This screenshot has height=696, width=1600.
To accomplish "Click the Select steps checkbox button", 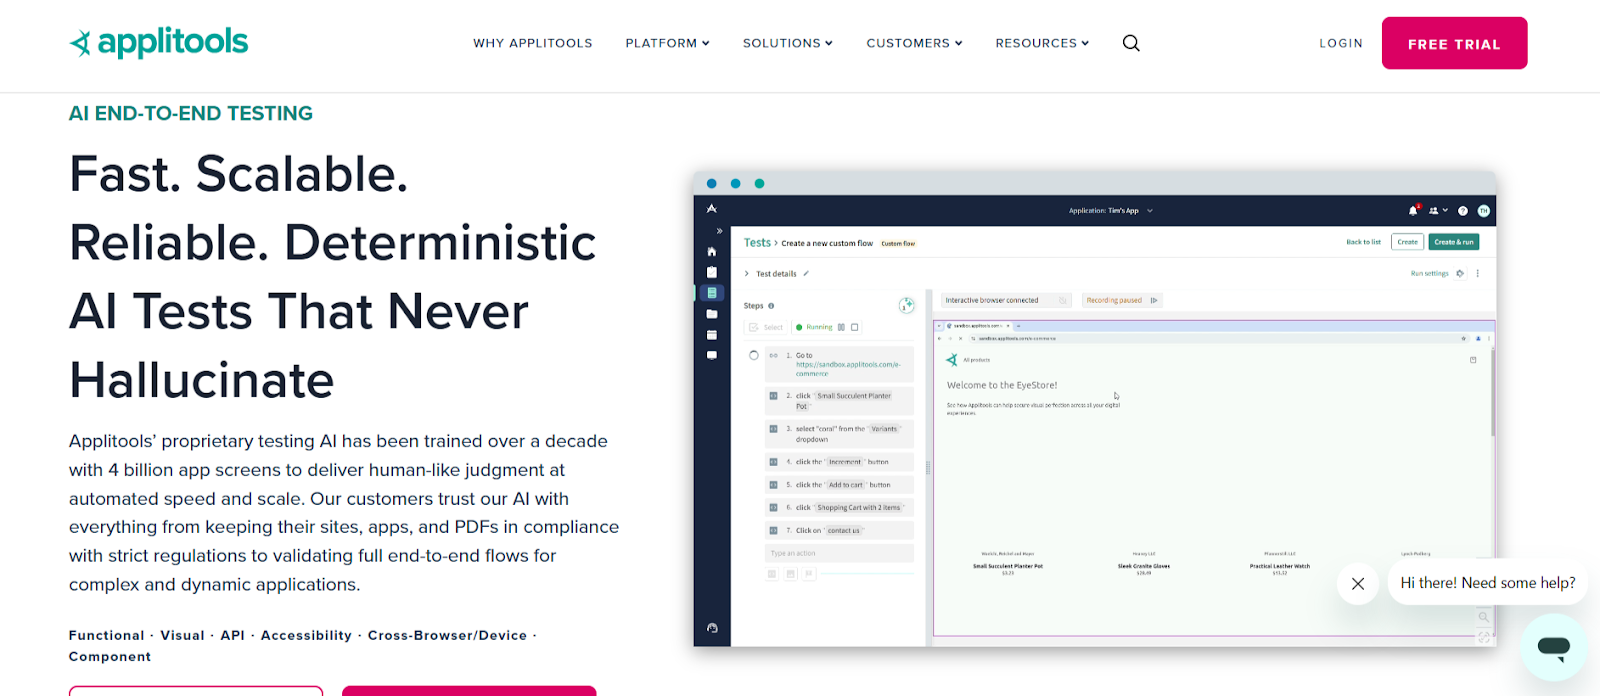I will click(x=766, y=327).
